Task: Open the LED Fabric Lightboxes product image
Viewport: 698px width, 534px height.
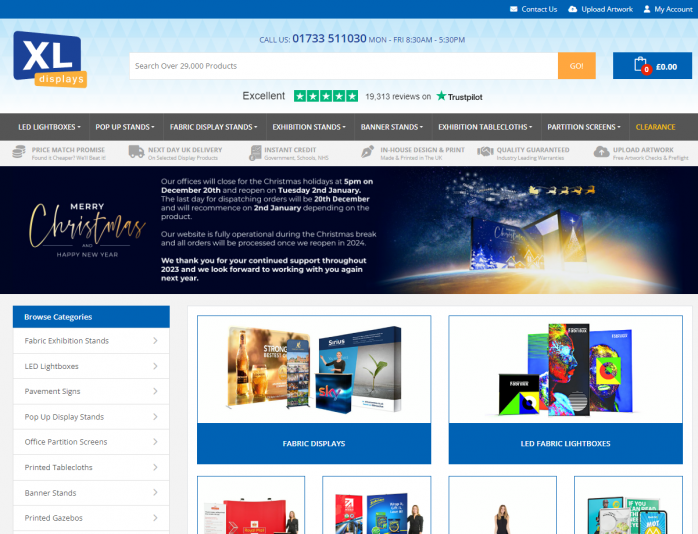Action: [x=565, y=369]
